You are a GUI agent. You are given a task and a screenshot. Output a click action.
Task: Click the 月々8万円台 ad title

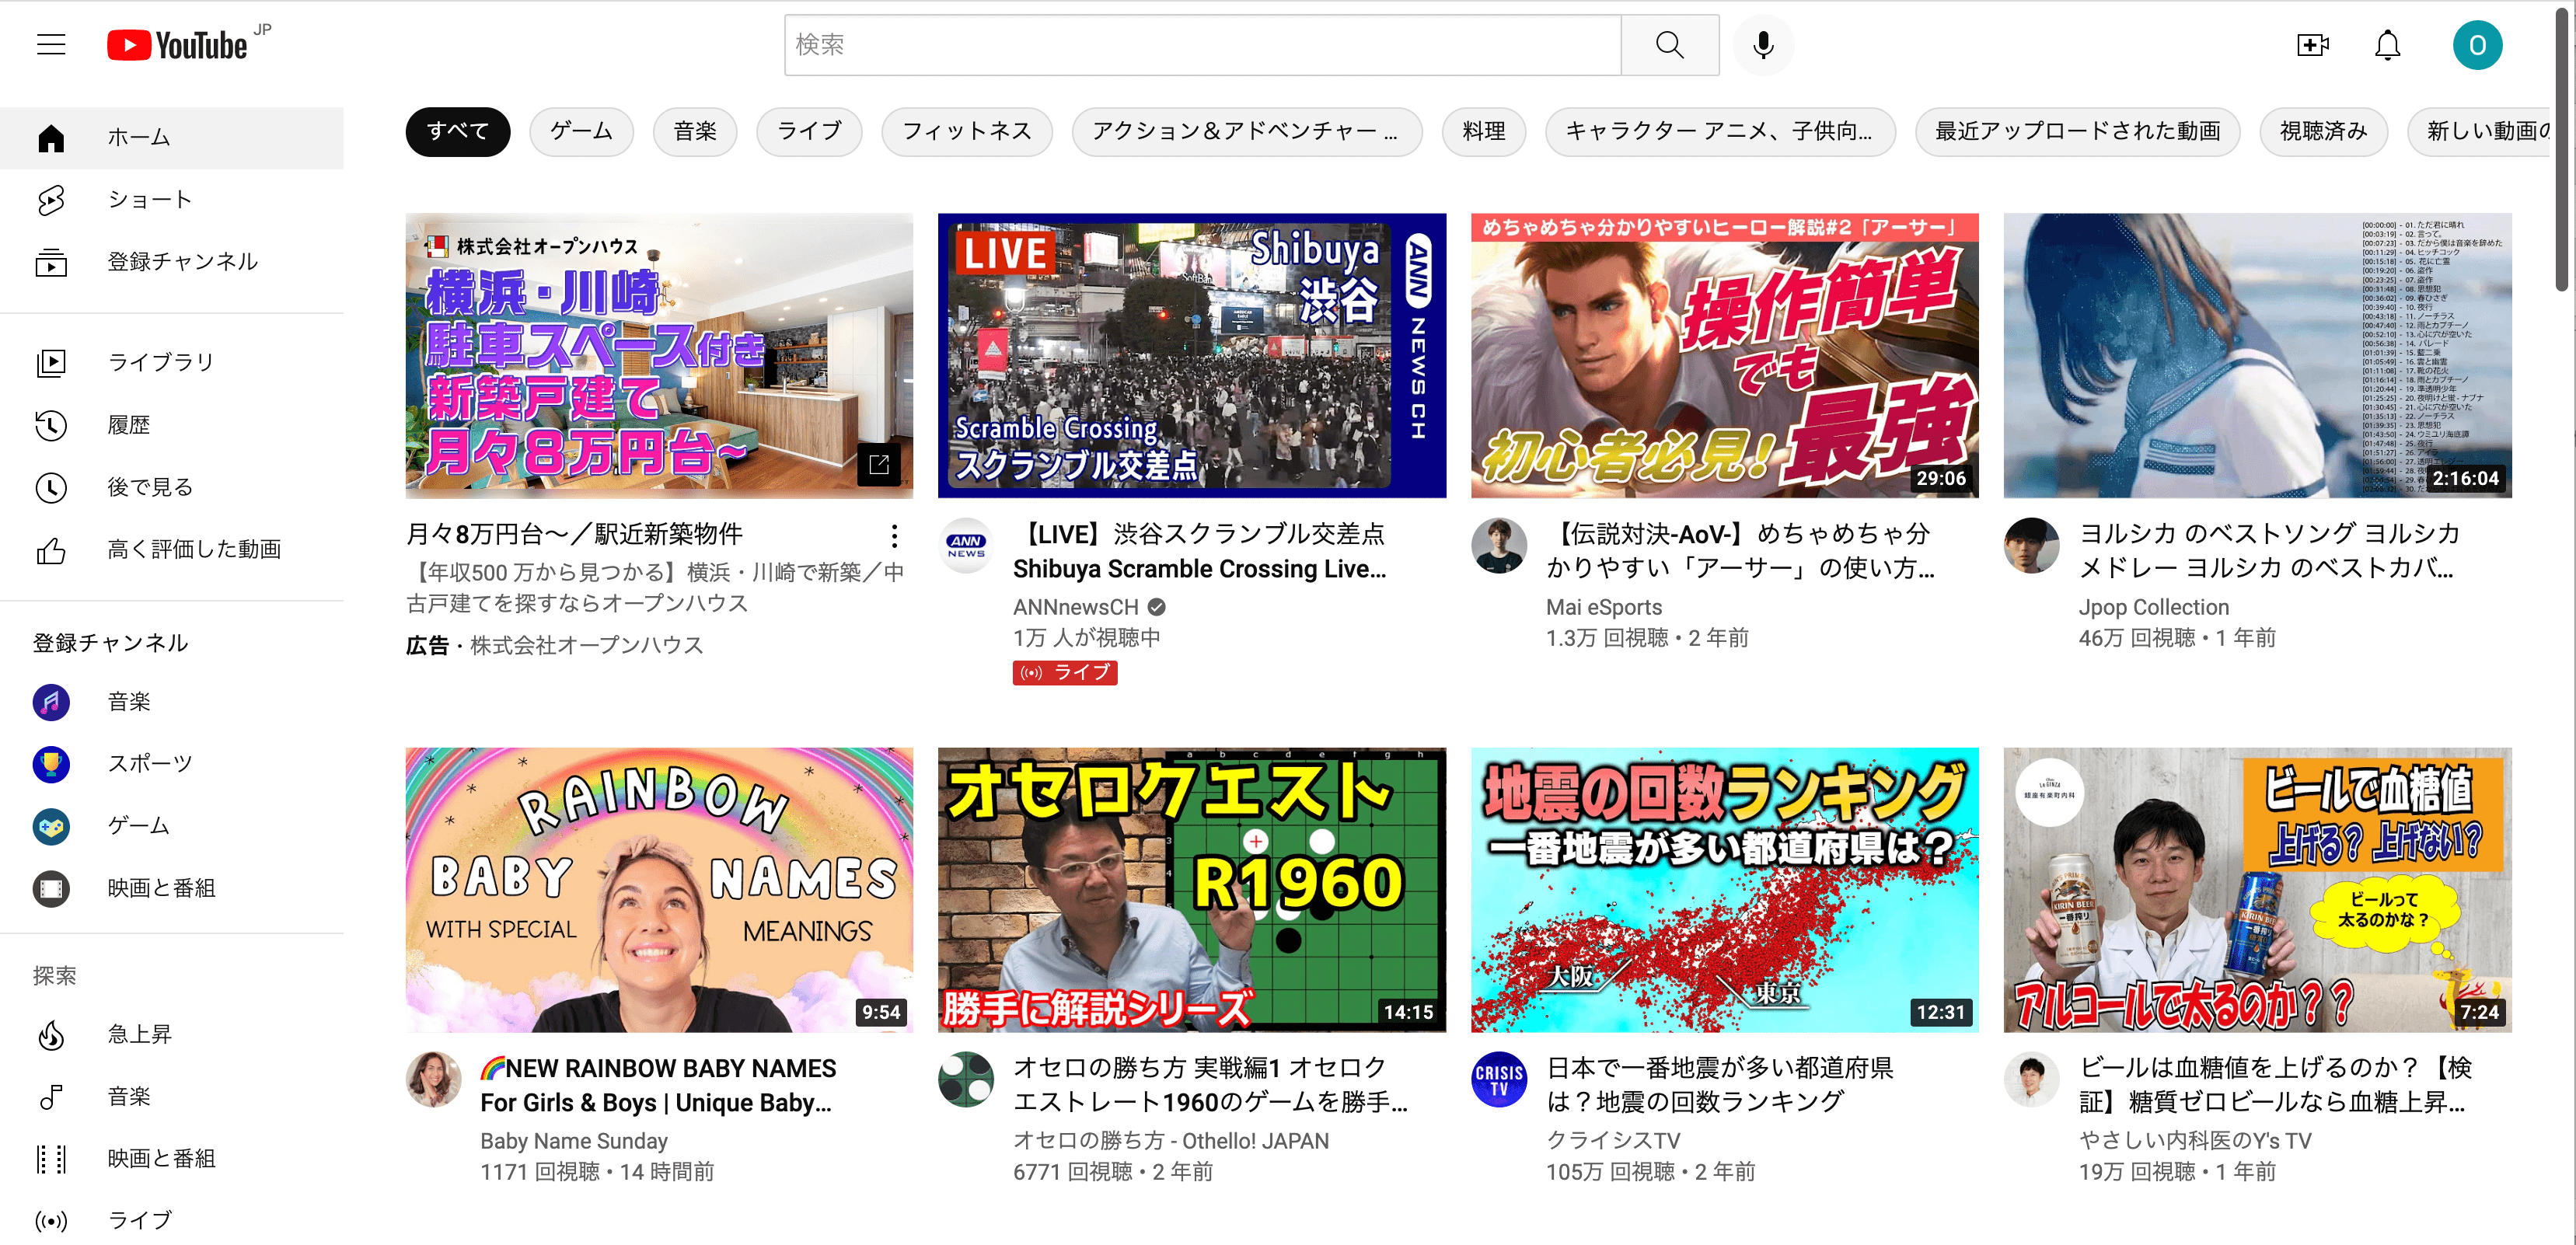tap(574, 534)
